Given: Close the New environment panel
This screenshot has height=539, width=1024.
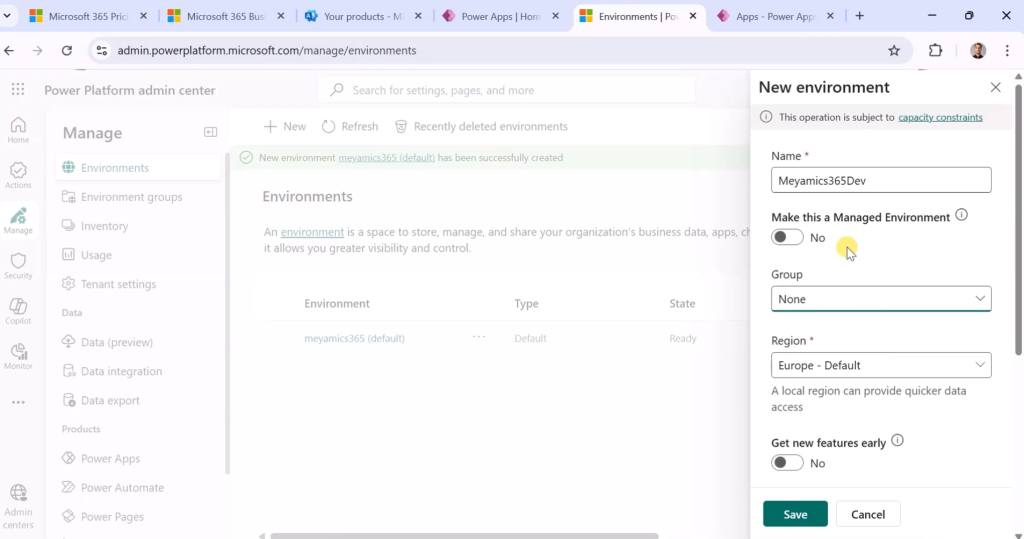Looking at the screenshot, I should [995, 87].
